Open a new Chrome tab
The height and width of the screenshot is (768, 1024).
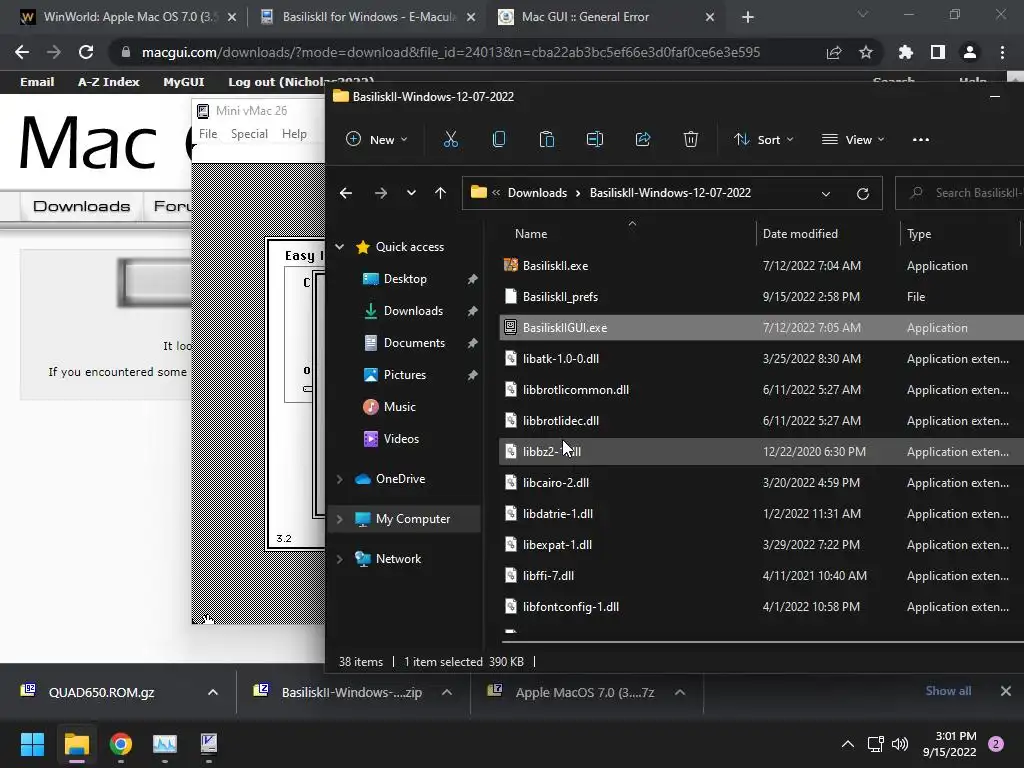pos(748,17)
